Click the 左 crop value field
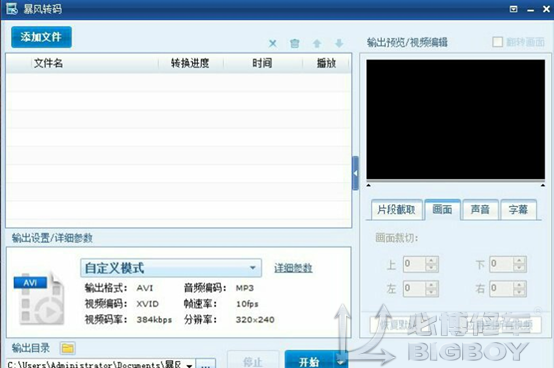Screen dimensions: 554x368 (x=414, y=289)
